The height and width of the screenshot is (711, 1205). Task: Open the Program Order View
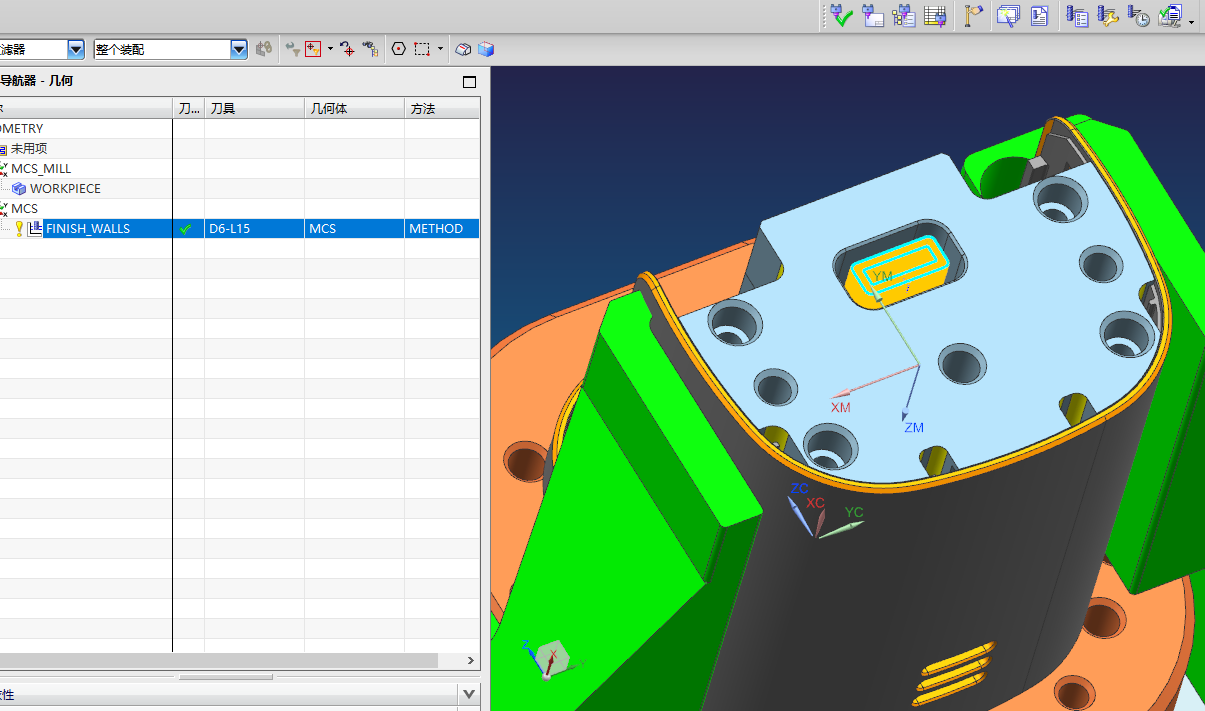click(x=873, y=16)
